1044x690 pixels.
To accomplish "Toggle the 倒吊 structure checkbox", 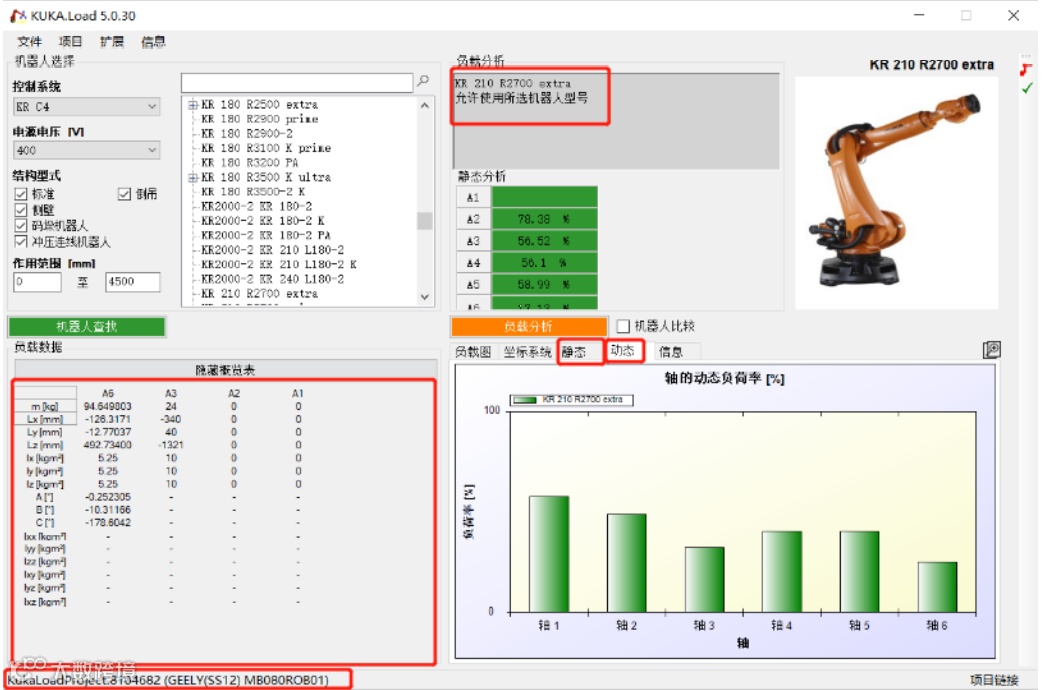I will [x=125, y=194].
